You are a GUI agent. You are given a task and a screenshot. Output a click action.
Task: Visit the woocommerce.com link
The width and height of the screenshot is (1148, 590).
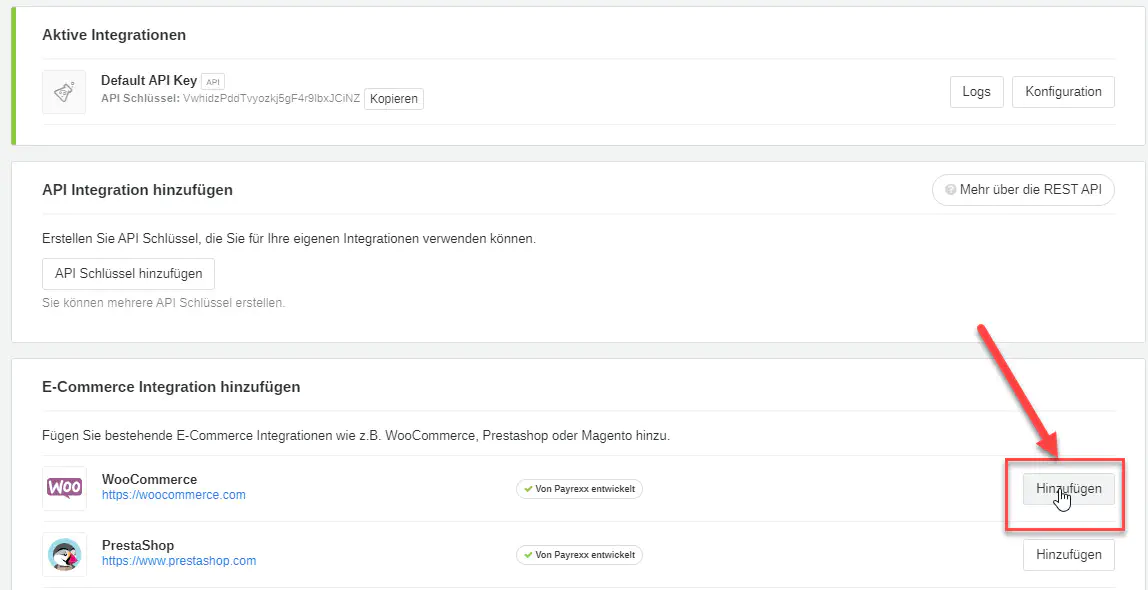click(x=173, y=495)
